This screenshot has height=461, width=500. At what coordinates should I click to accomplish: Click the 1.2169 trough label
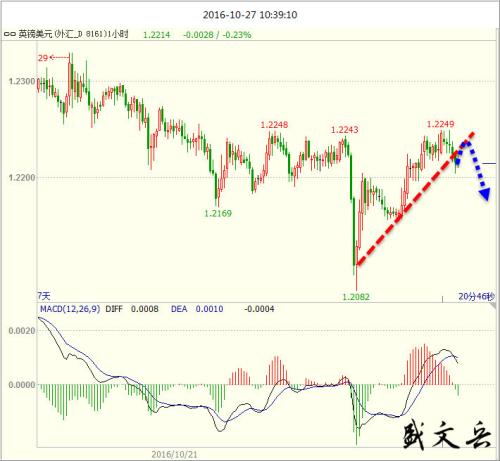coord(218,213)
